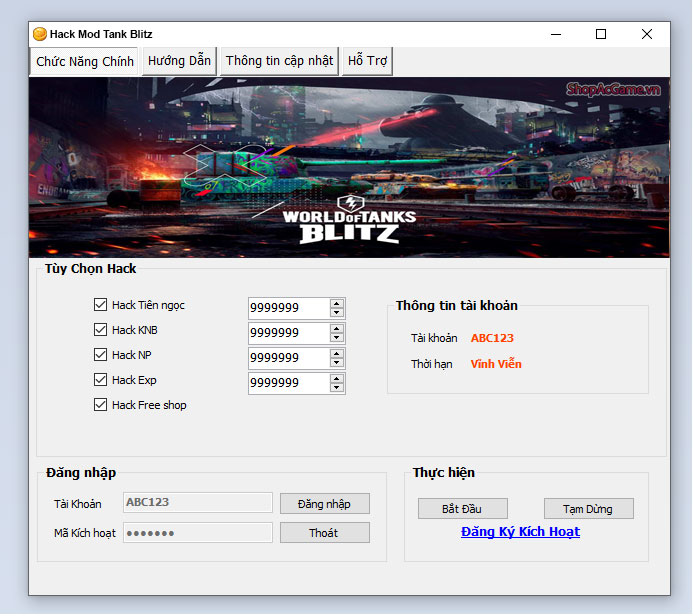Click the Đăng nhập button
The width and height of the screenshot is (693, 616).
324,504
